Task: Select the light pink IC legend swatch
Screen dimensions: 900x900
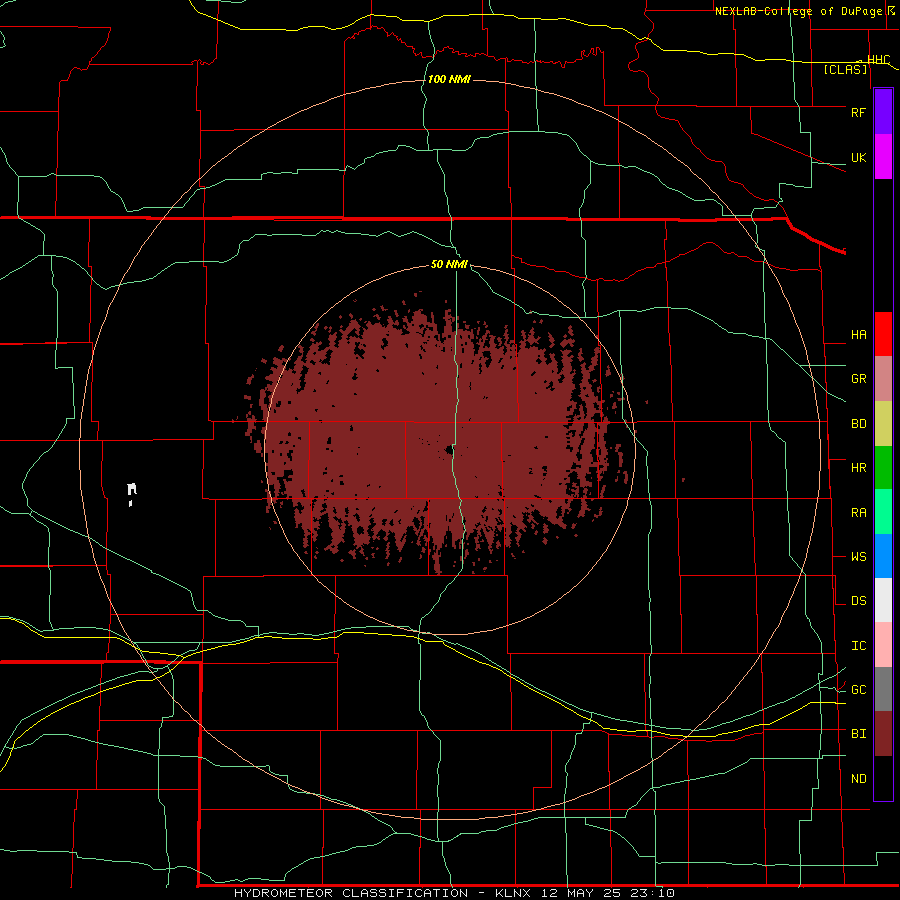Action: point(883,645)
